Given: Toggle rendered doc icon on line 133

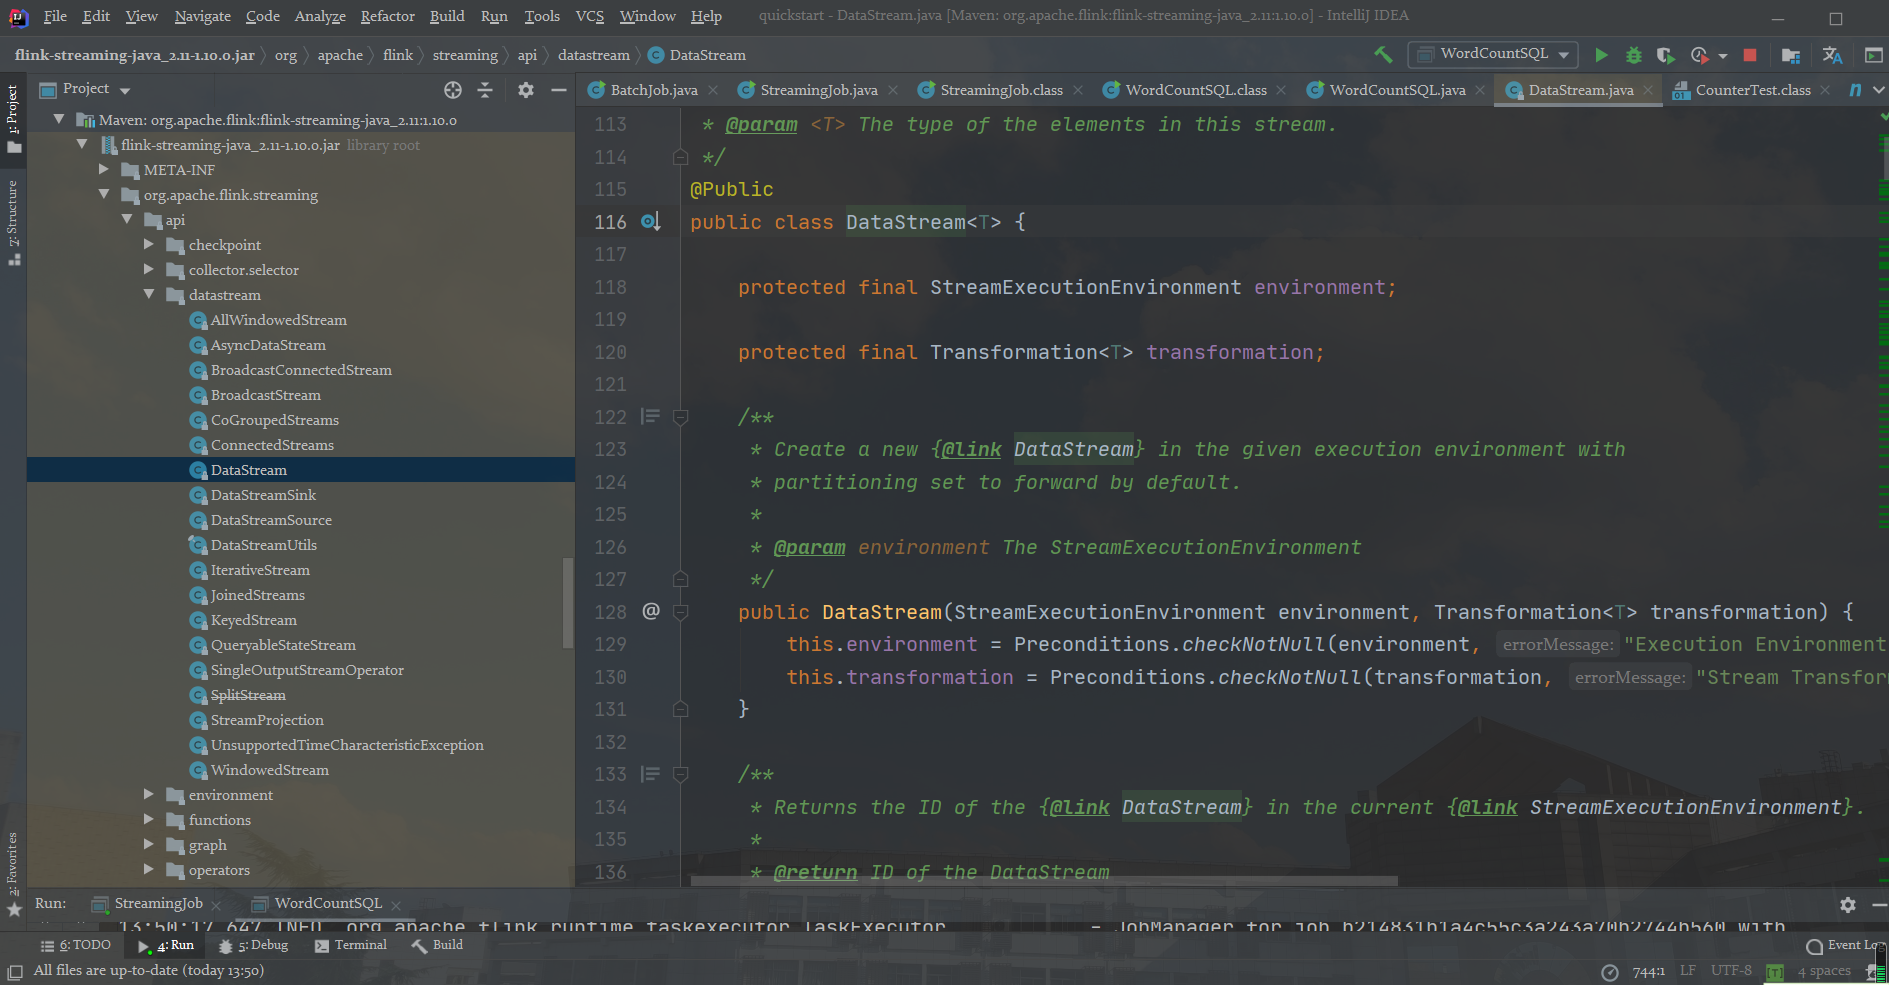Looking at the screenshot, I should pos(650,773).
